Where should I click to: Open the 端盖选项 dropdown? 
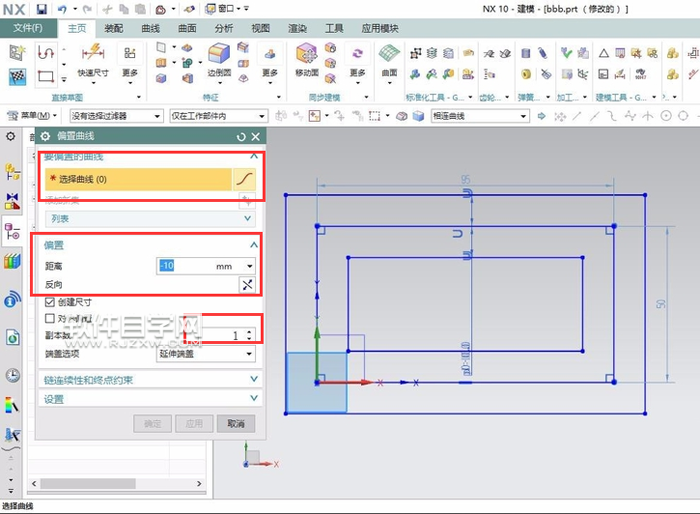pyautogui.click(x=207, y=353)
